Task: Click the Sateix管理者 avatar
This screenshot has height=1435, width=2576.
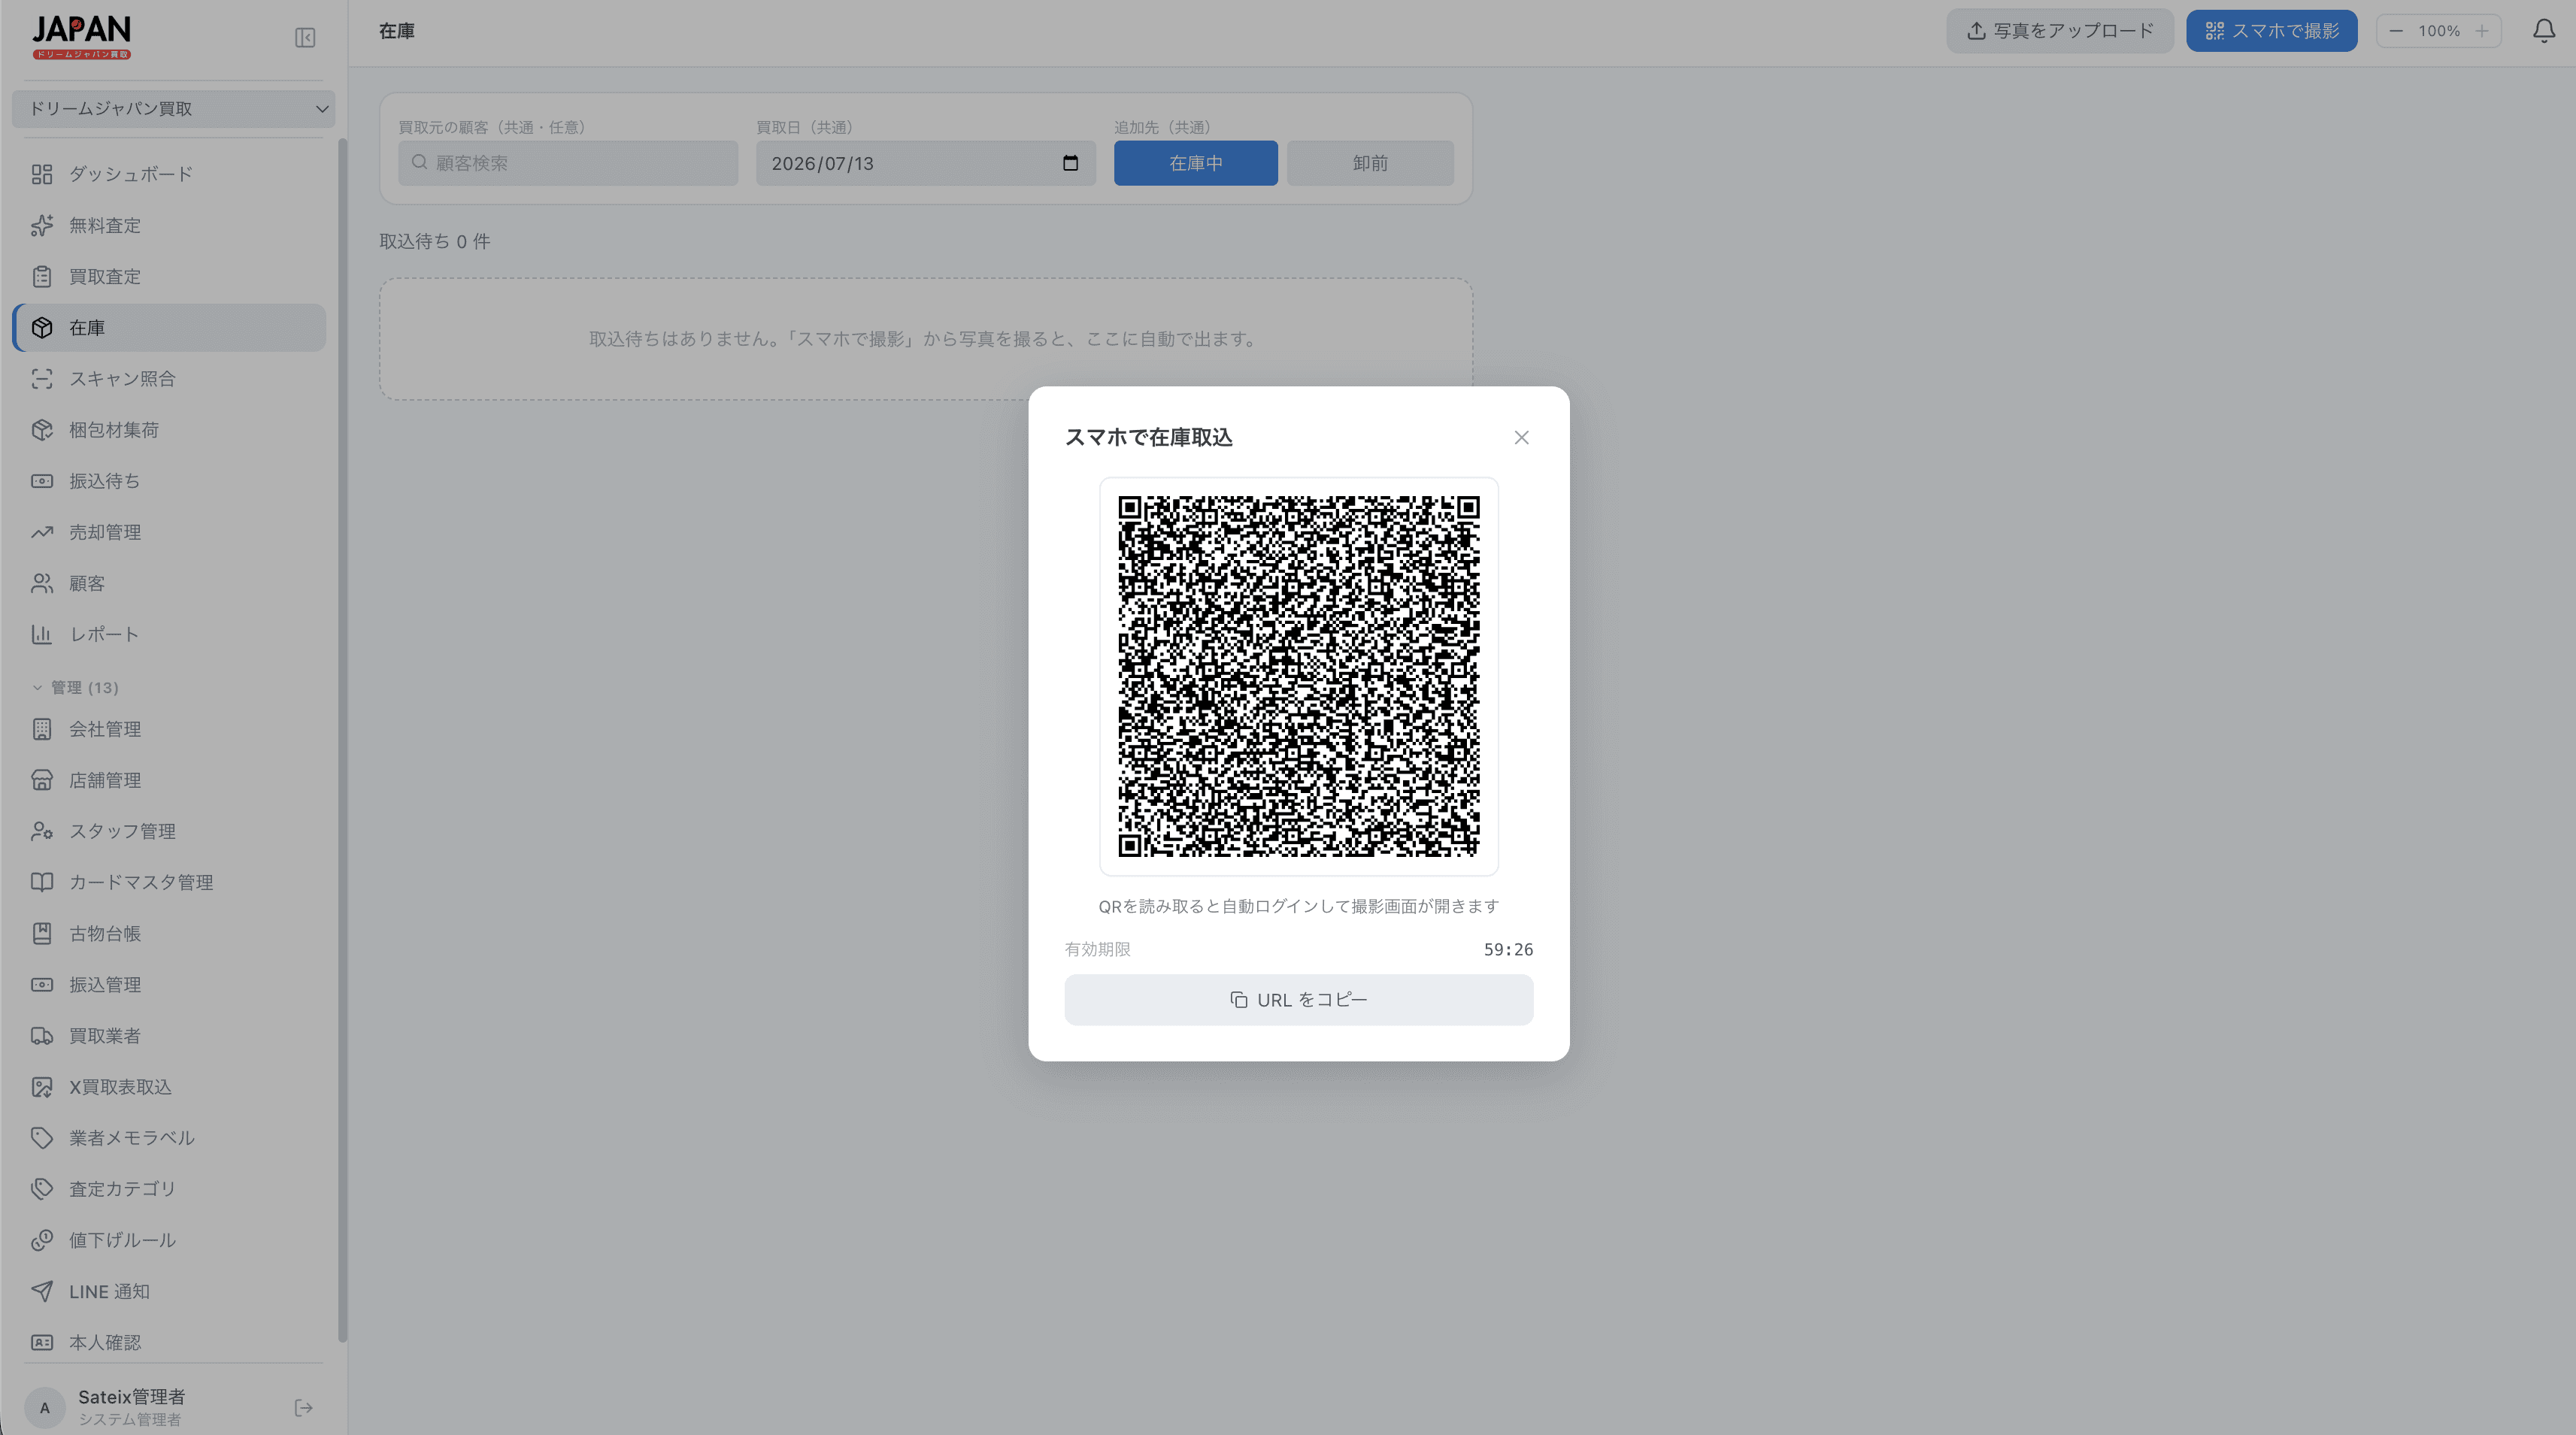Action: coord(44,1408)
